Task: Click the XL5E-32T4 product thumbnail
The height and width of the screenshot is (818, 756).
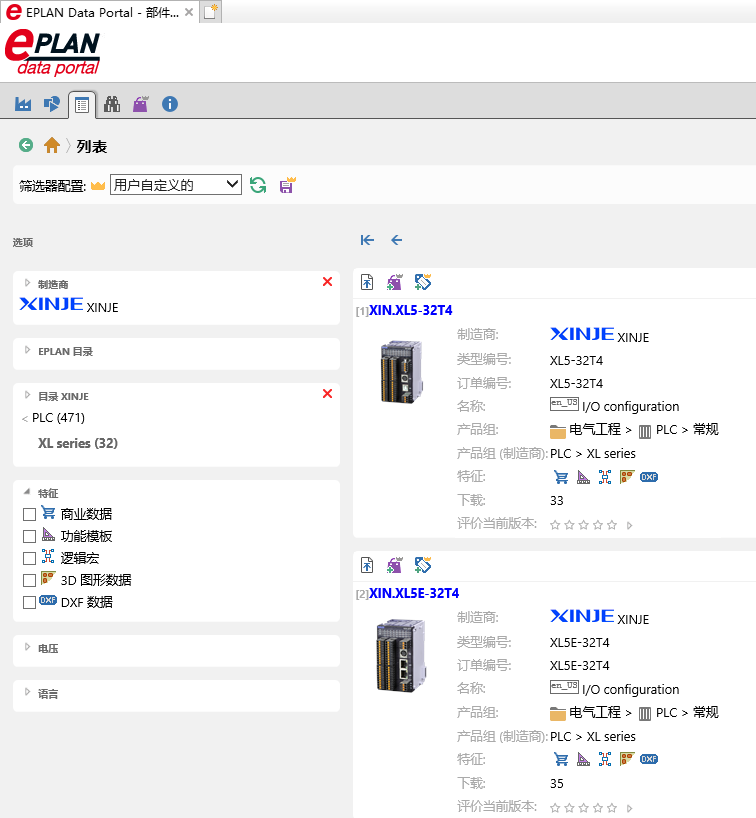Action: [401, 655]
